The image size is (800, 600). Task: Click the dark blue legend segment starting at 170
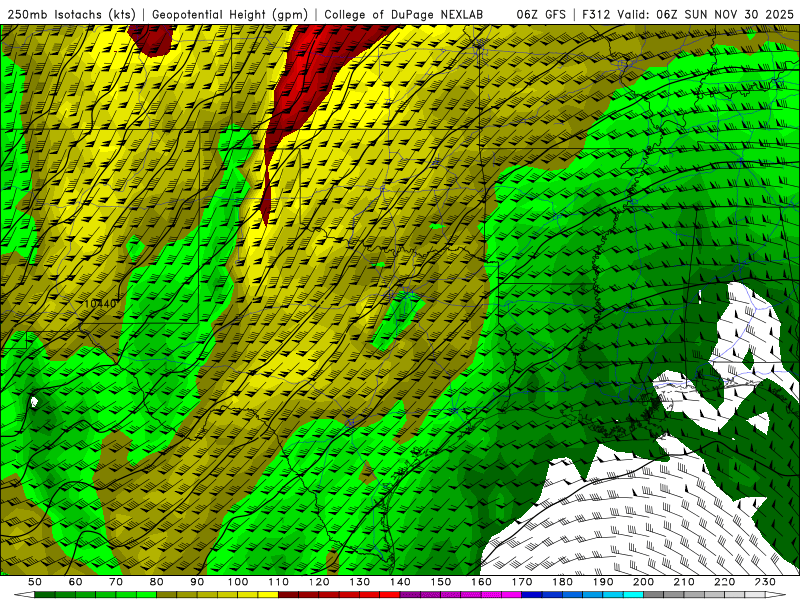[532, 595]
